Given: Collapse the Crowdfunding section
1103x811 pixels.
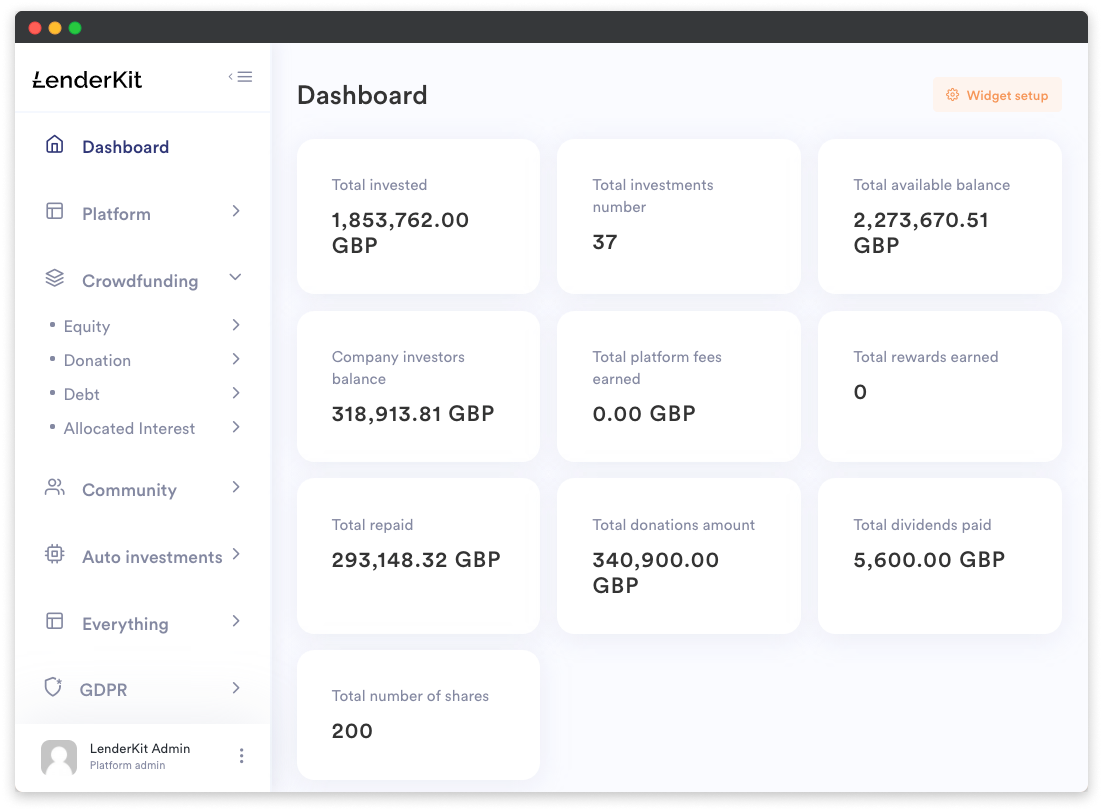Looking at the screenshot, I should (x=236, y=277).
